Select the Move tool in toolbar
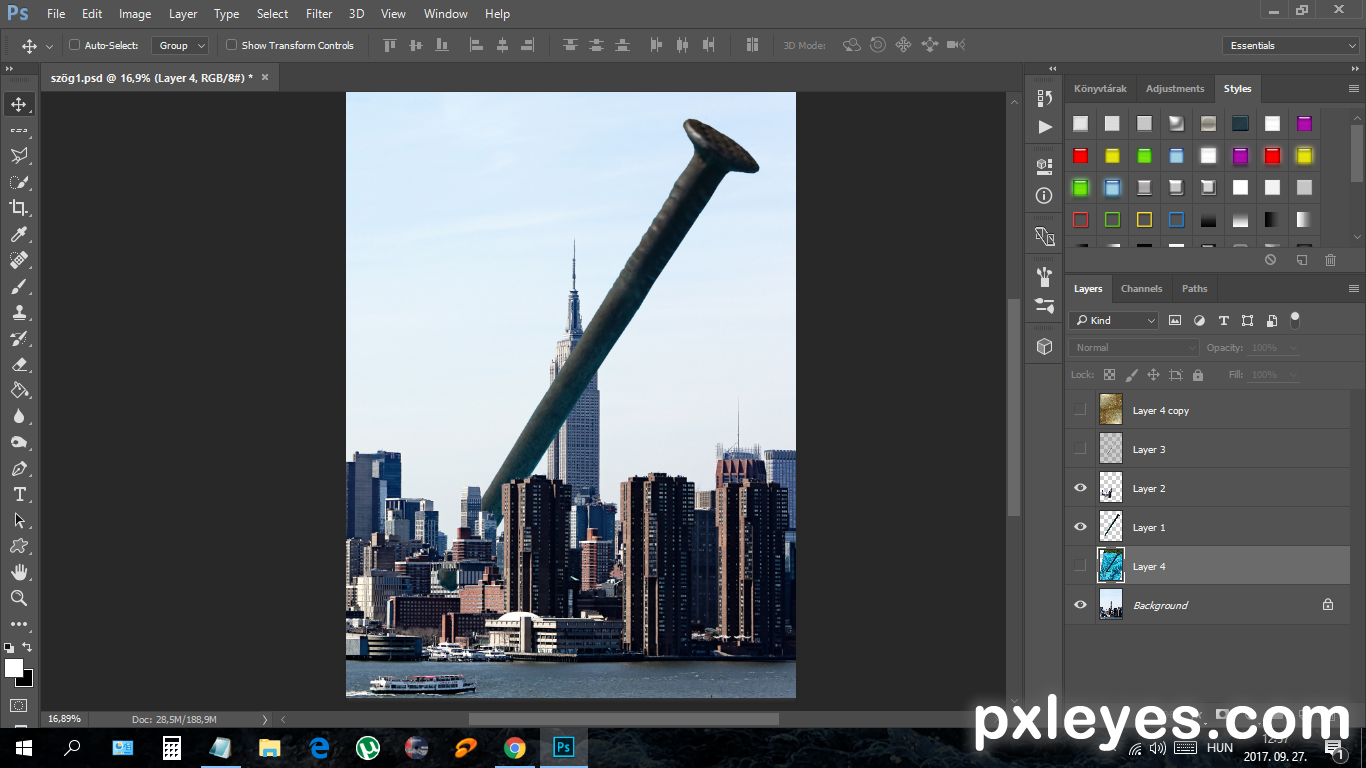The height and width of the screenshot is (768, 1366). (18, 104)
